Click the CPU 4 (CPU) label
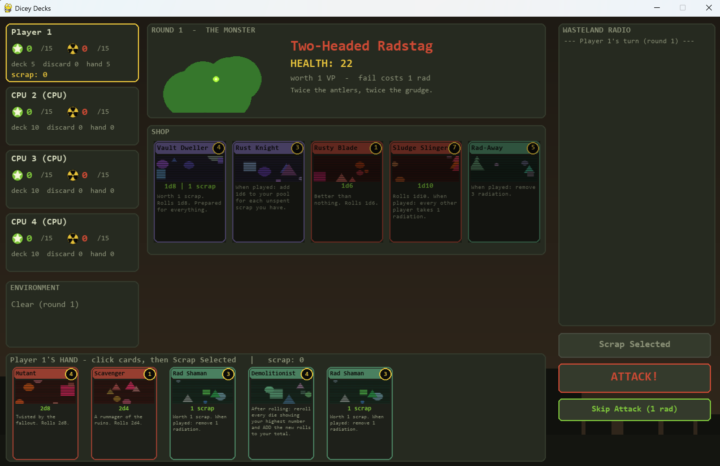This screenshot has height=466, width=720. pos(39,222)
